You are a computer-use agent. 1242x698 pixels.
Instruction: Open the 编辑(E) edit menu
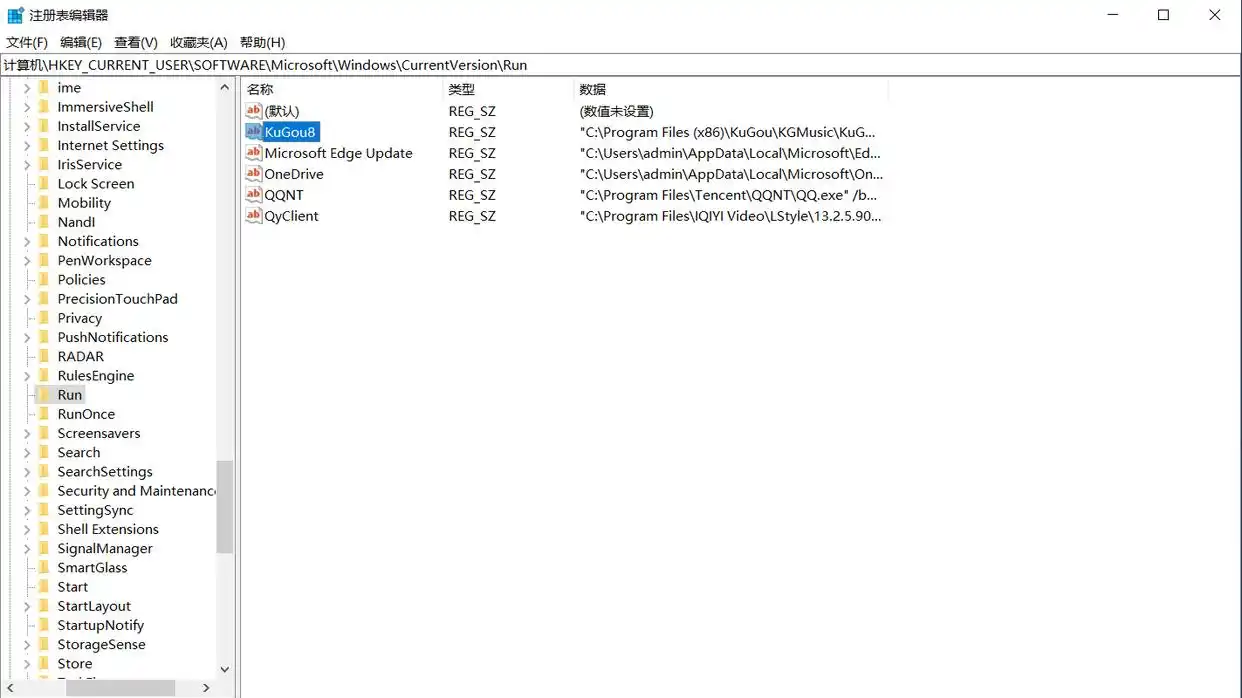coord(81,42)
